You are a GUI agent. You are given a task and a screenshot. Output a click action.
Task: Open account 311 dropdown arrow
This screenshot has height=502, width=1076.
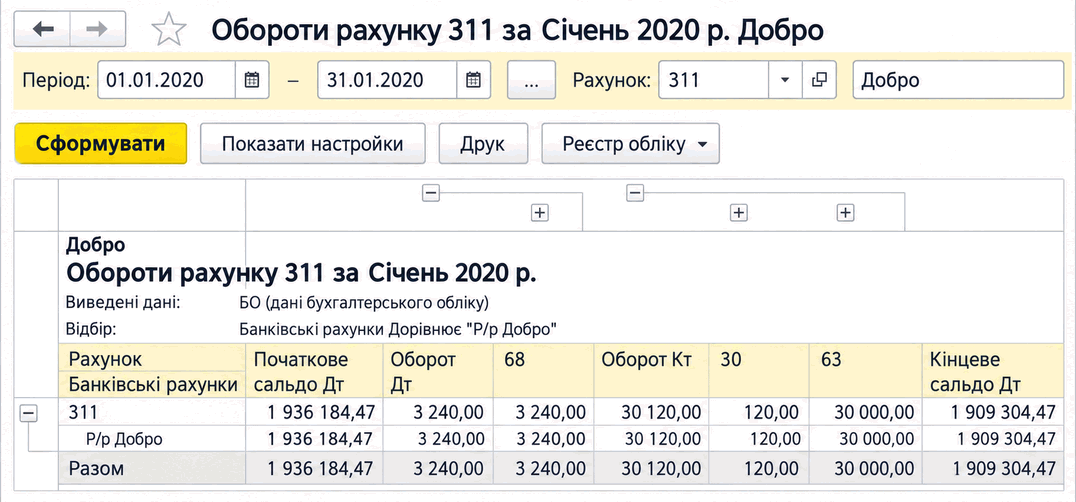tap(785, 80)
